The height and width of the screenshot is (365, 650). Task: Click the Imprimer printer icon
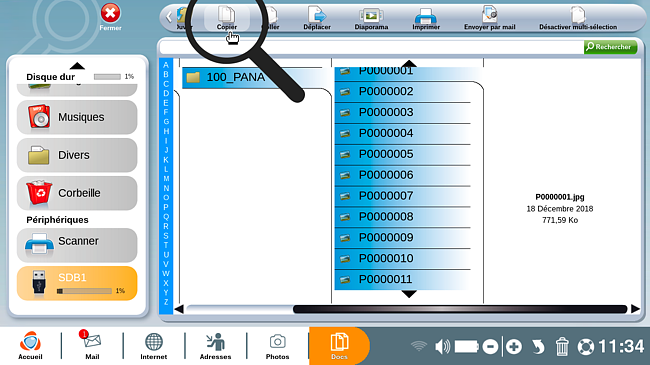pyautogui.click(x=426, y=18)
